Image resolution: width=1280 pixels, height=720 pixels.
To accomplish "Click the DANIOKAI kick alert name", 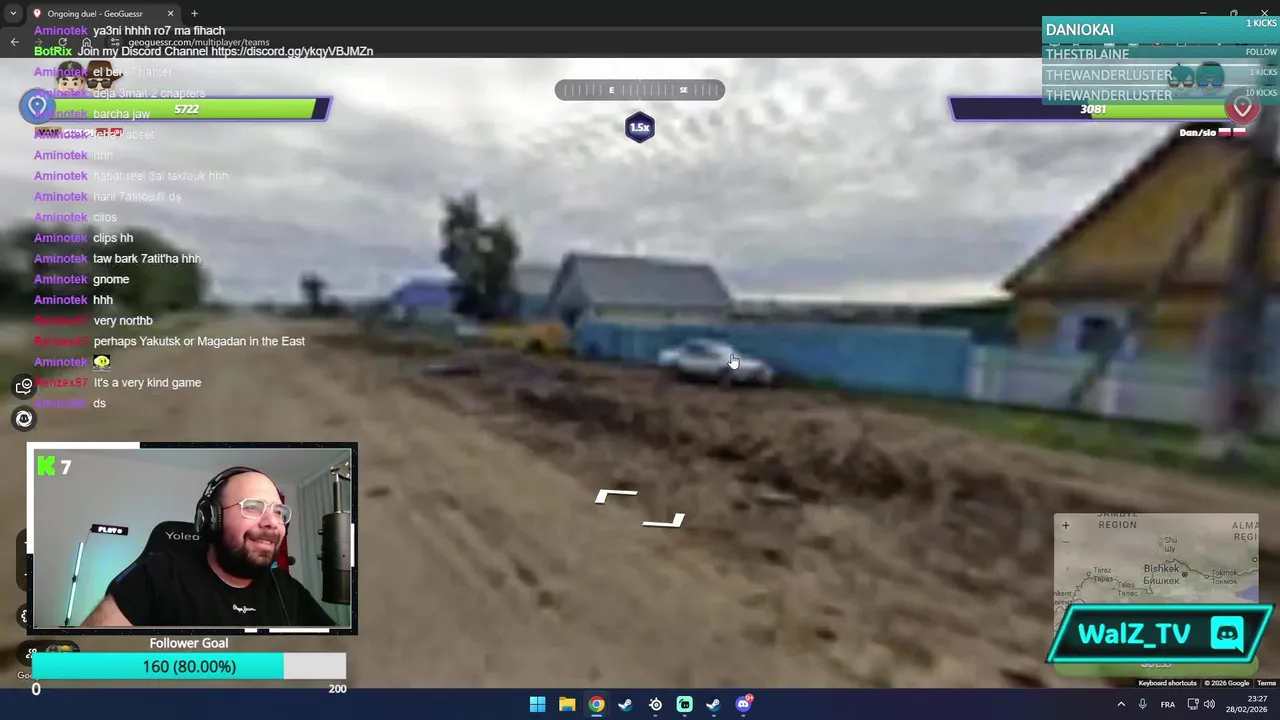I will [1079, 30].
